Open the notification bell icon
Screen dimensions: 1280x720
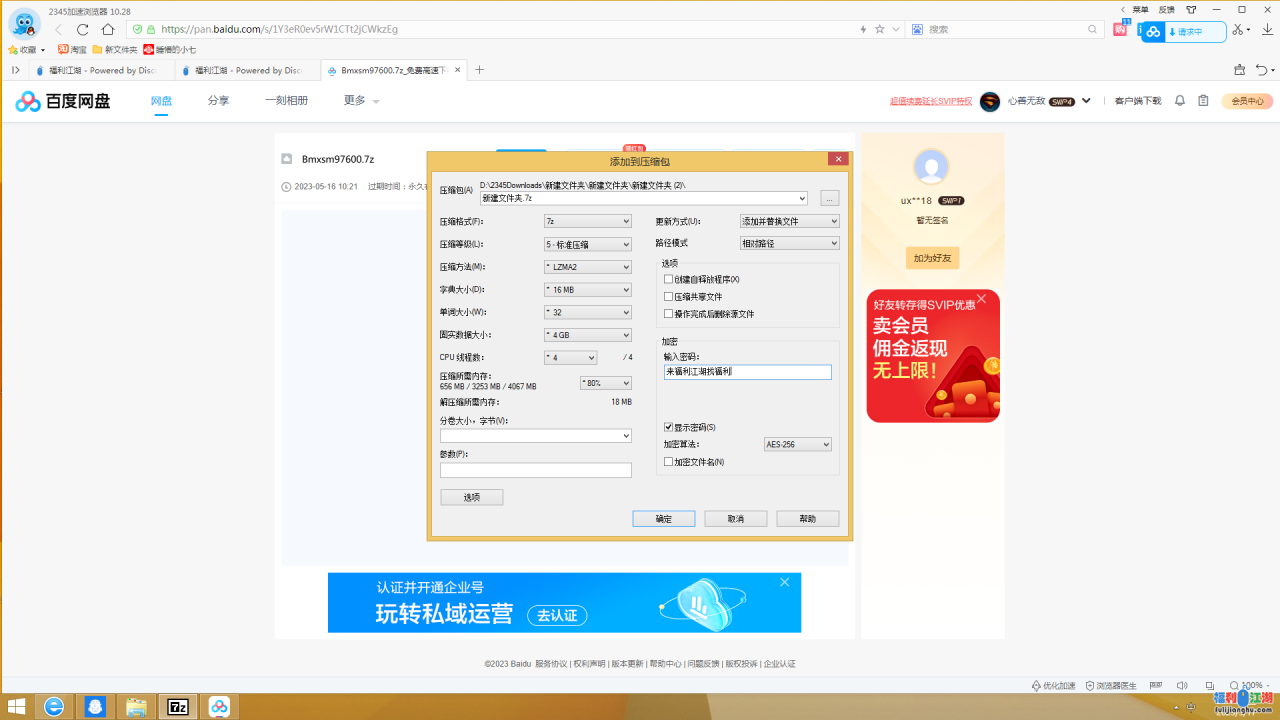point(1180,101)
